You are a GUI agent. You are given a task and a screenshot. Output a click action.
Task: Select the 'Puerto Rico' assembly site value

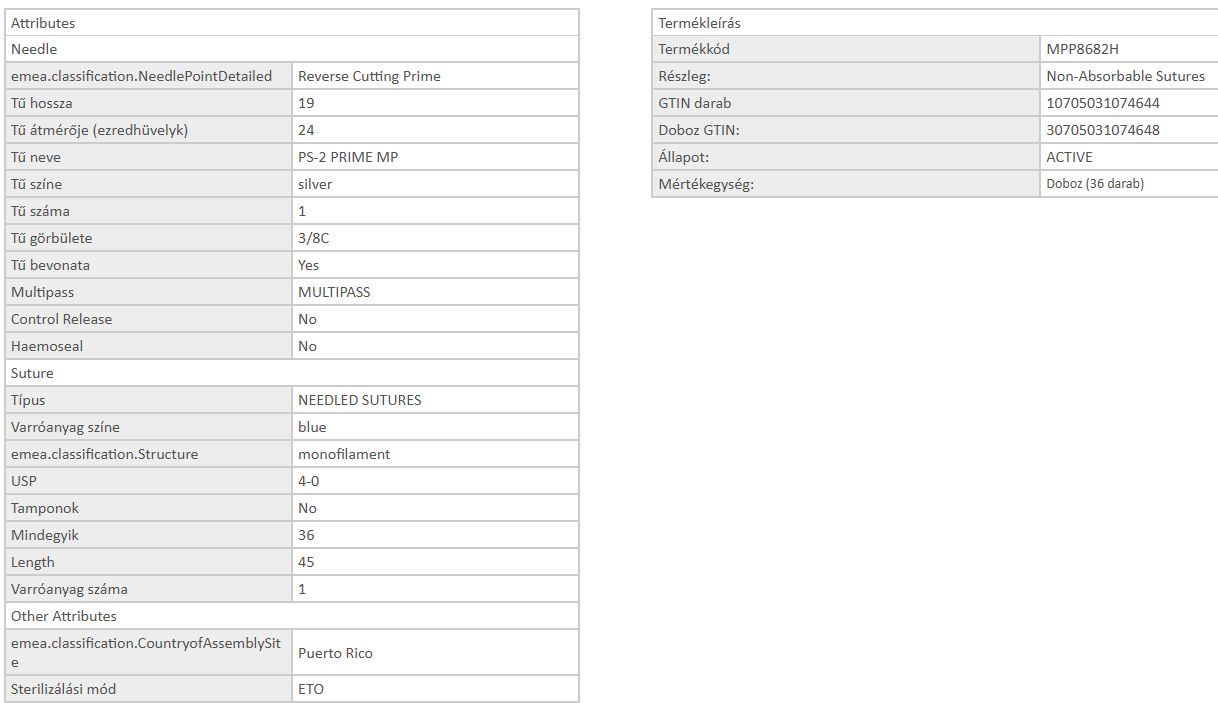pyautogui.click(x=335, y=653)
